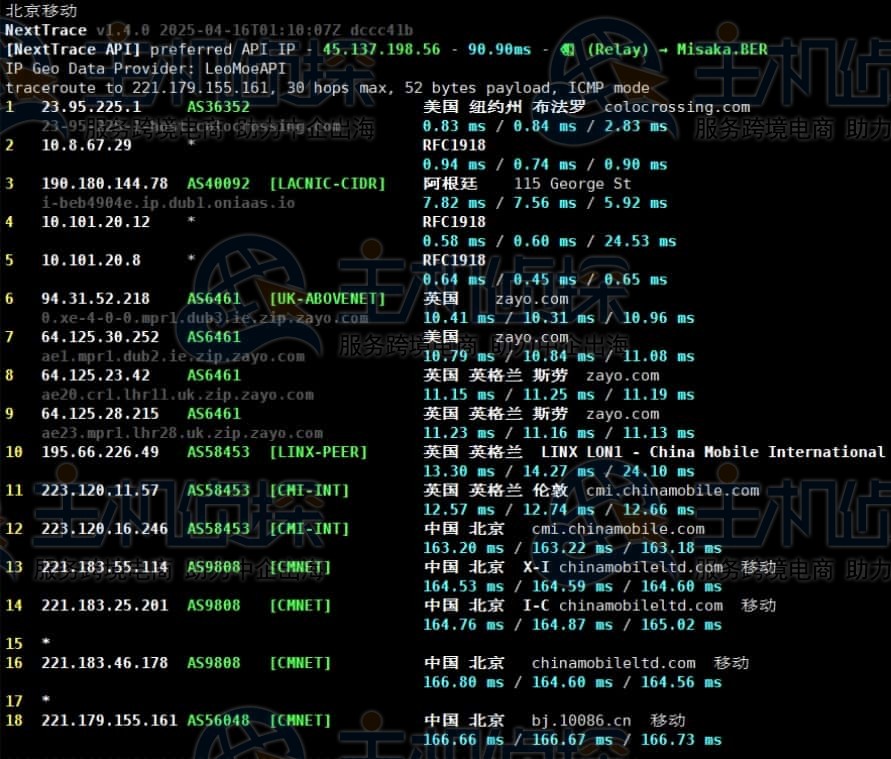The image size is (891, 759).
Task: Click the NextTrace version line
Action: click(x=209, y=30)
